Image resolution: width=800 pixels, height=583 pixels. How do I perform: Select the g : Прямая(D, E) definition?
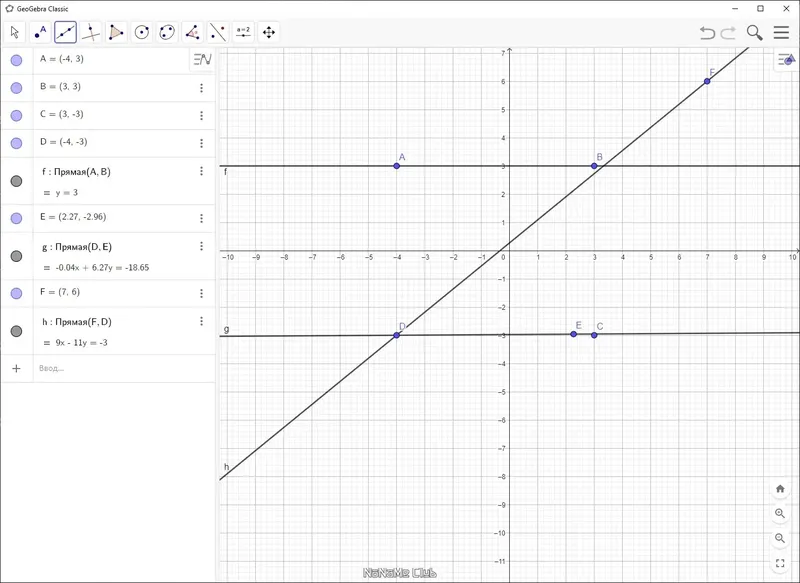(x=77, y=247)
